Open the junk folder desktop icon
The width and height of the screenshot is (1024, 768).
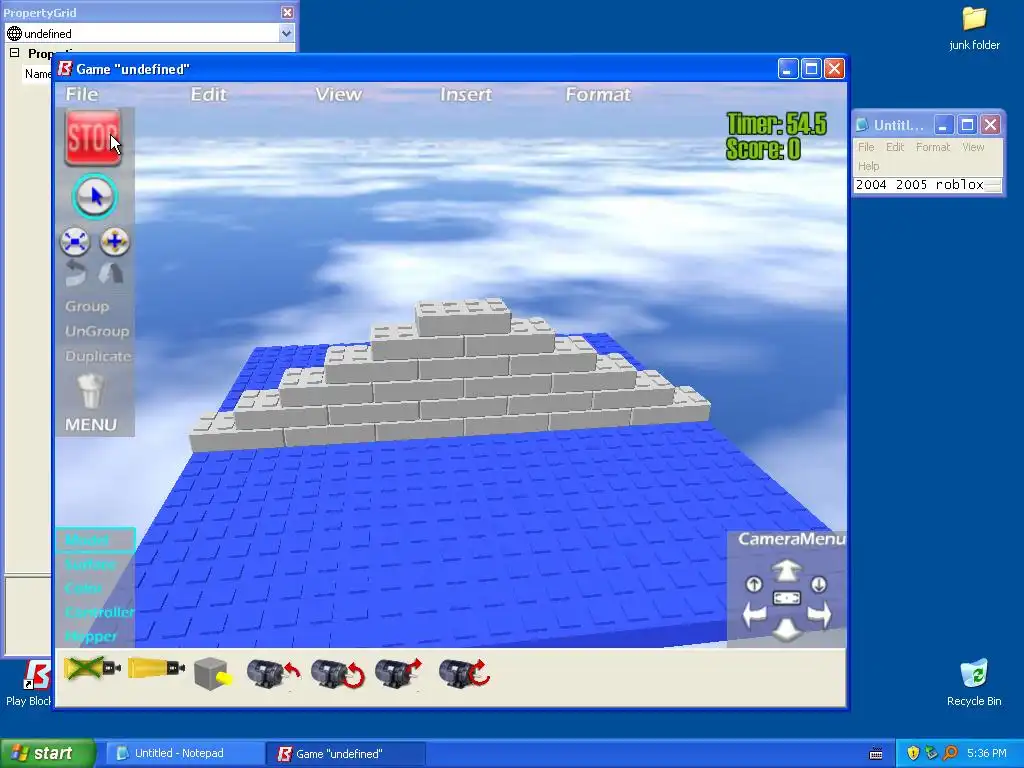coord(974,29)
